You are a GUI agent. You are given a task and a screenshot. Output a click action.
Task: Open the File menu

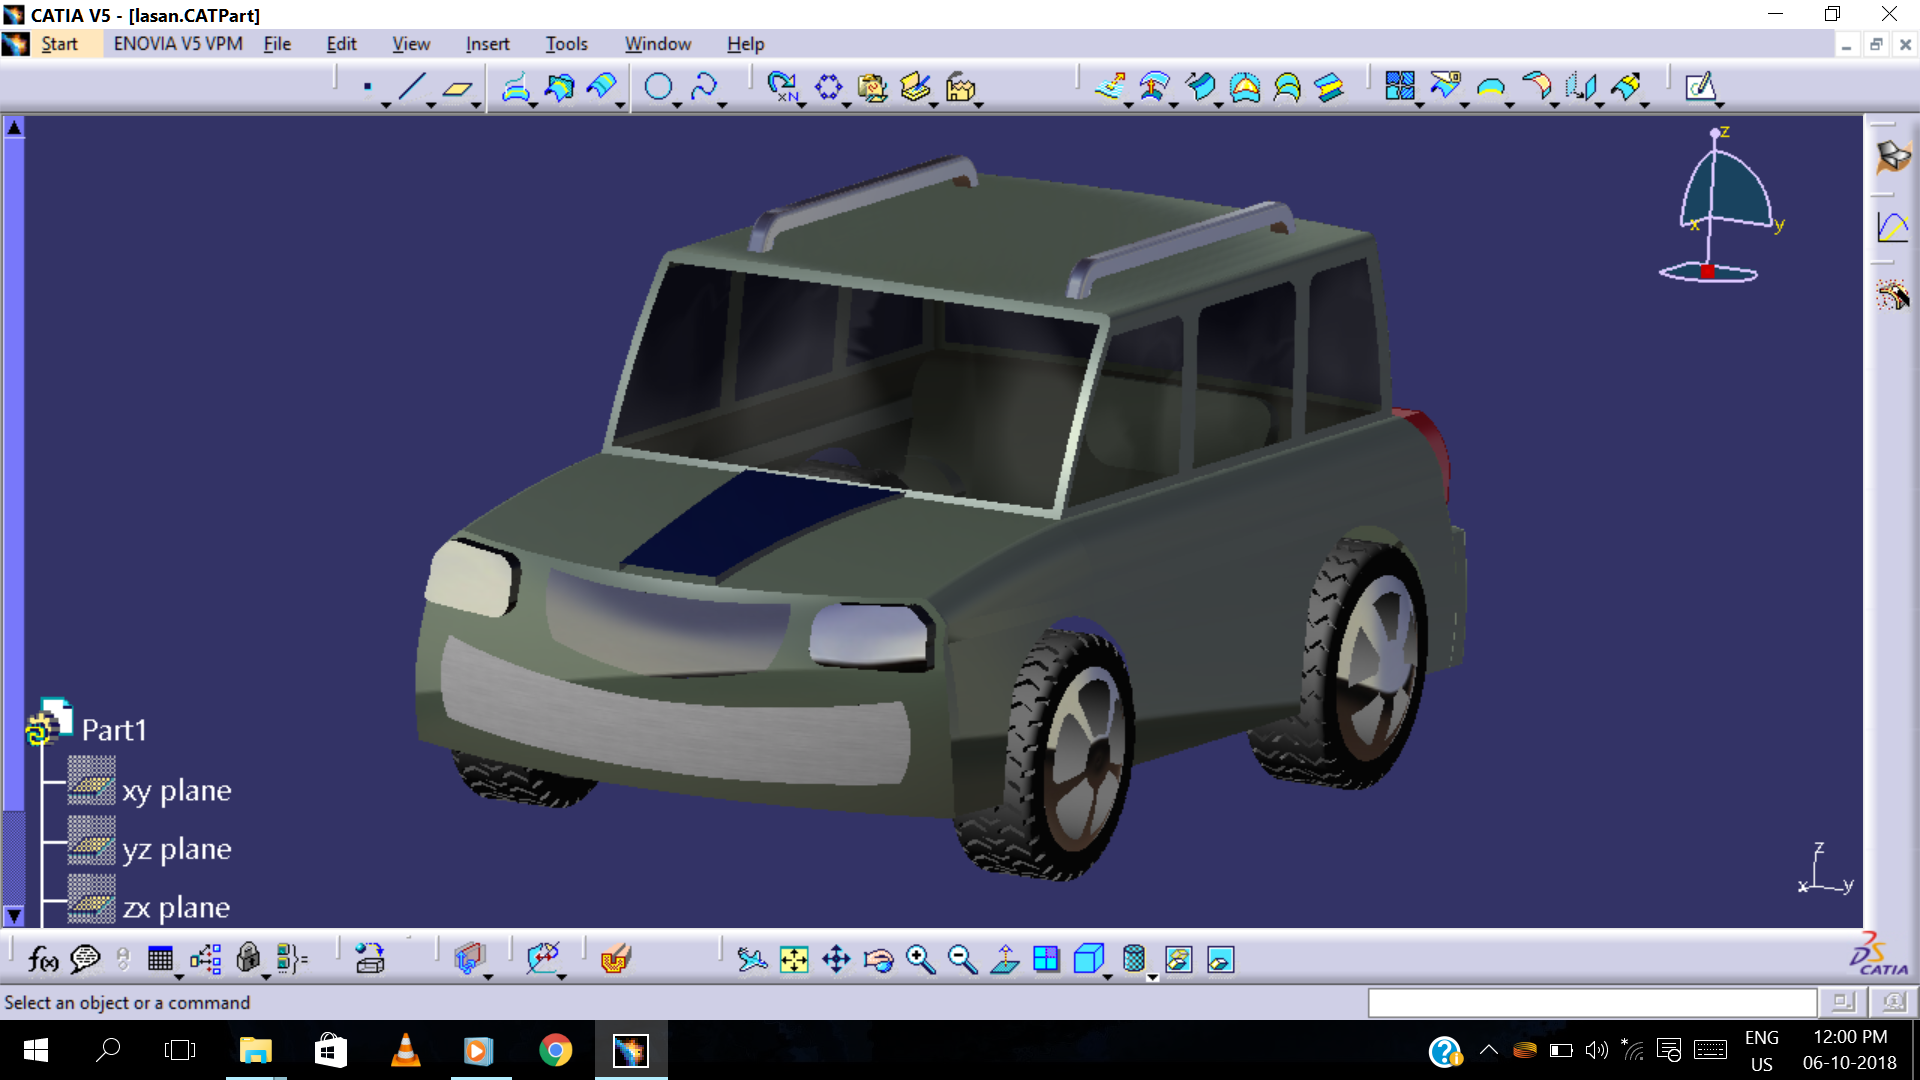point(277,44)
